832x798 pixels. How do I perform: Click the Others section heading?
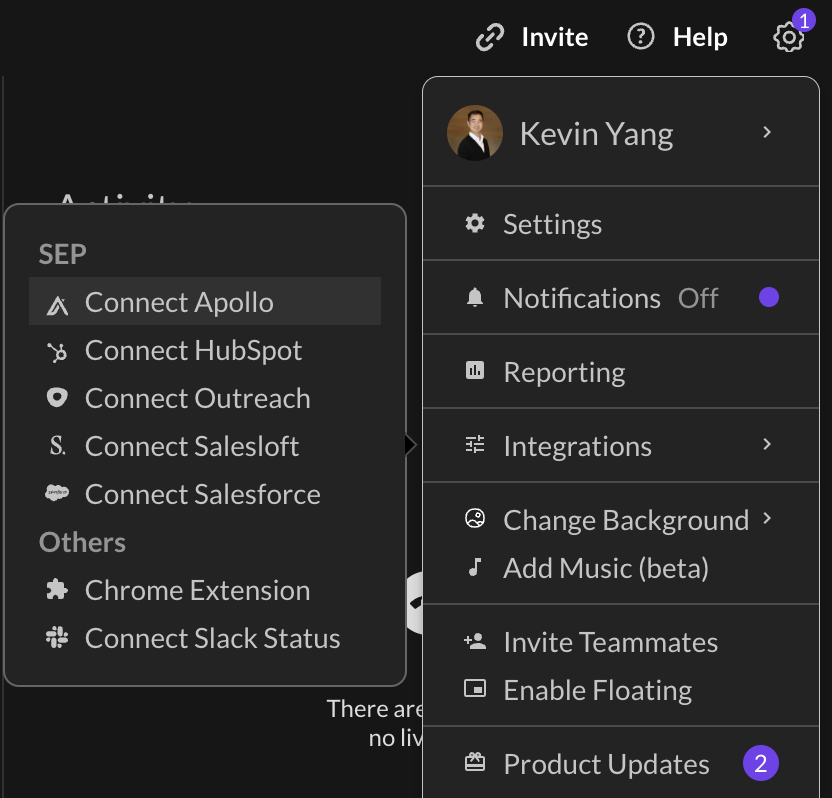[82, 542]
